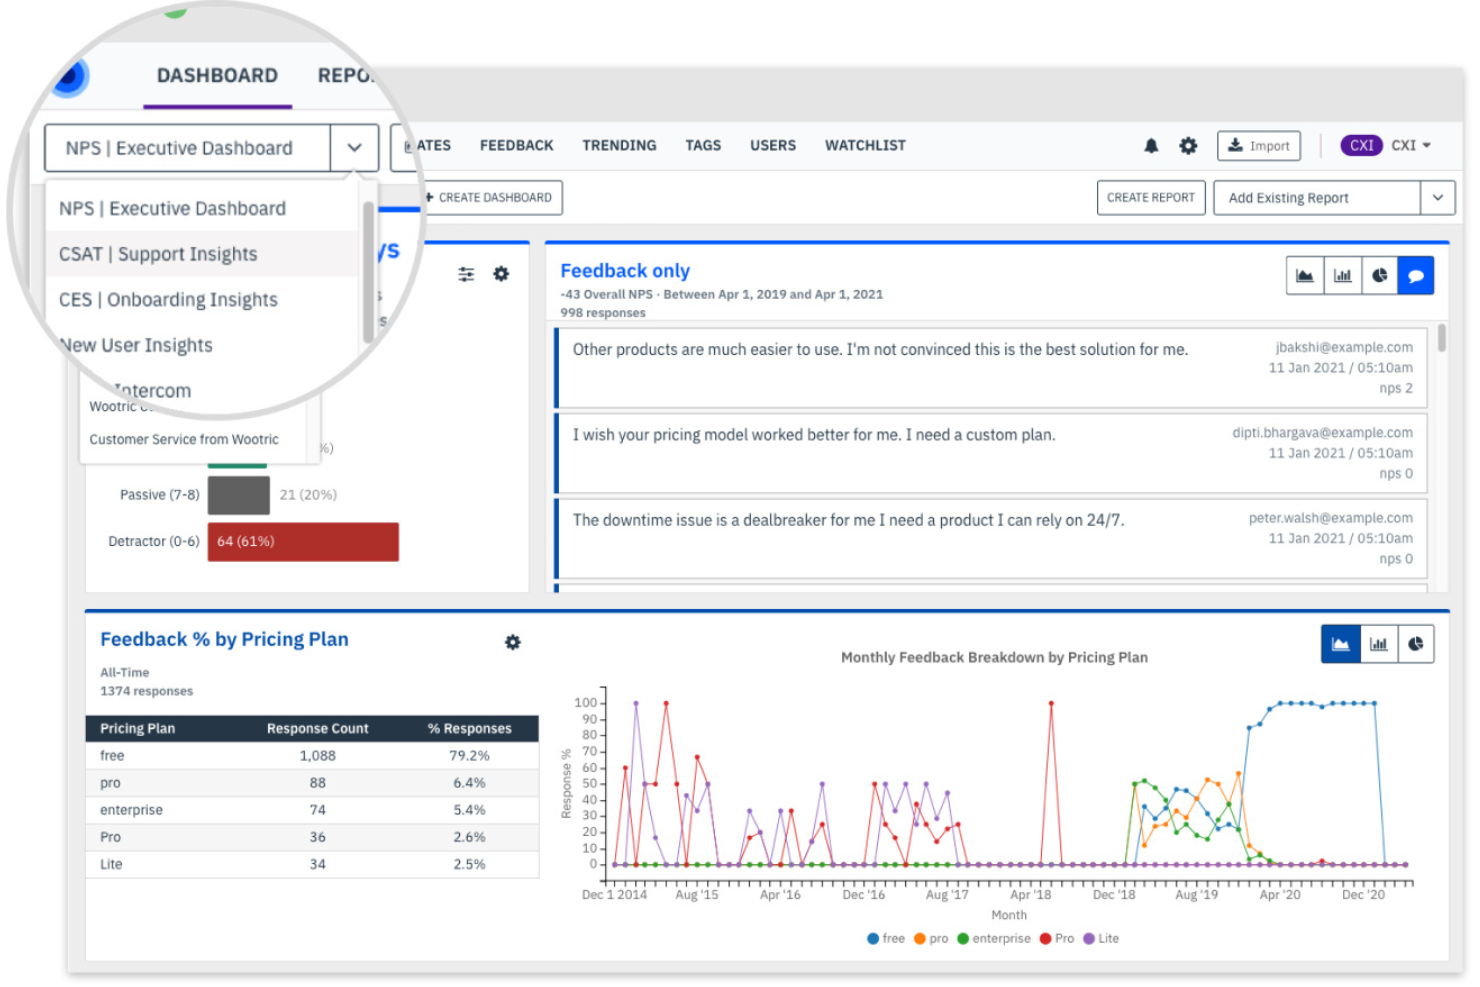
Task: Select area chart view for Pricing Plan
Action: 1340,644
